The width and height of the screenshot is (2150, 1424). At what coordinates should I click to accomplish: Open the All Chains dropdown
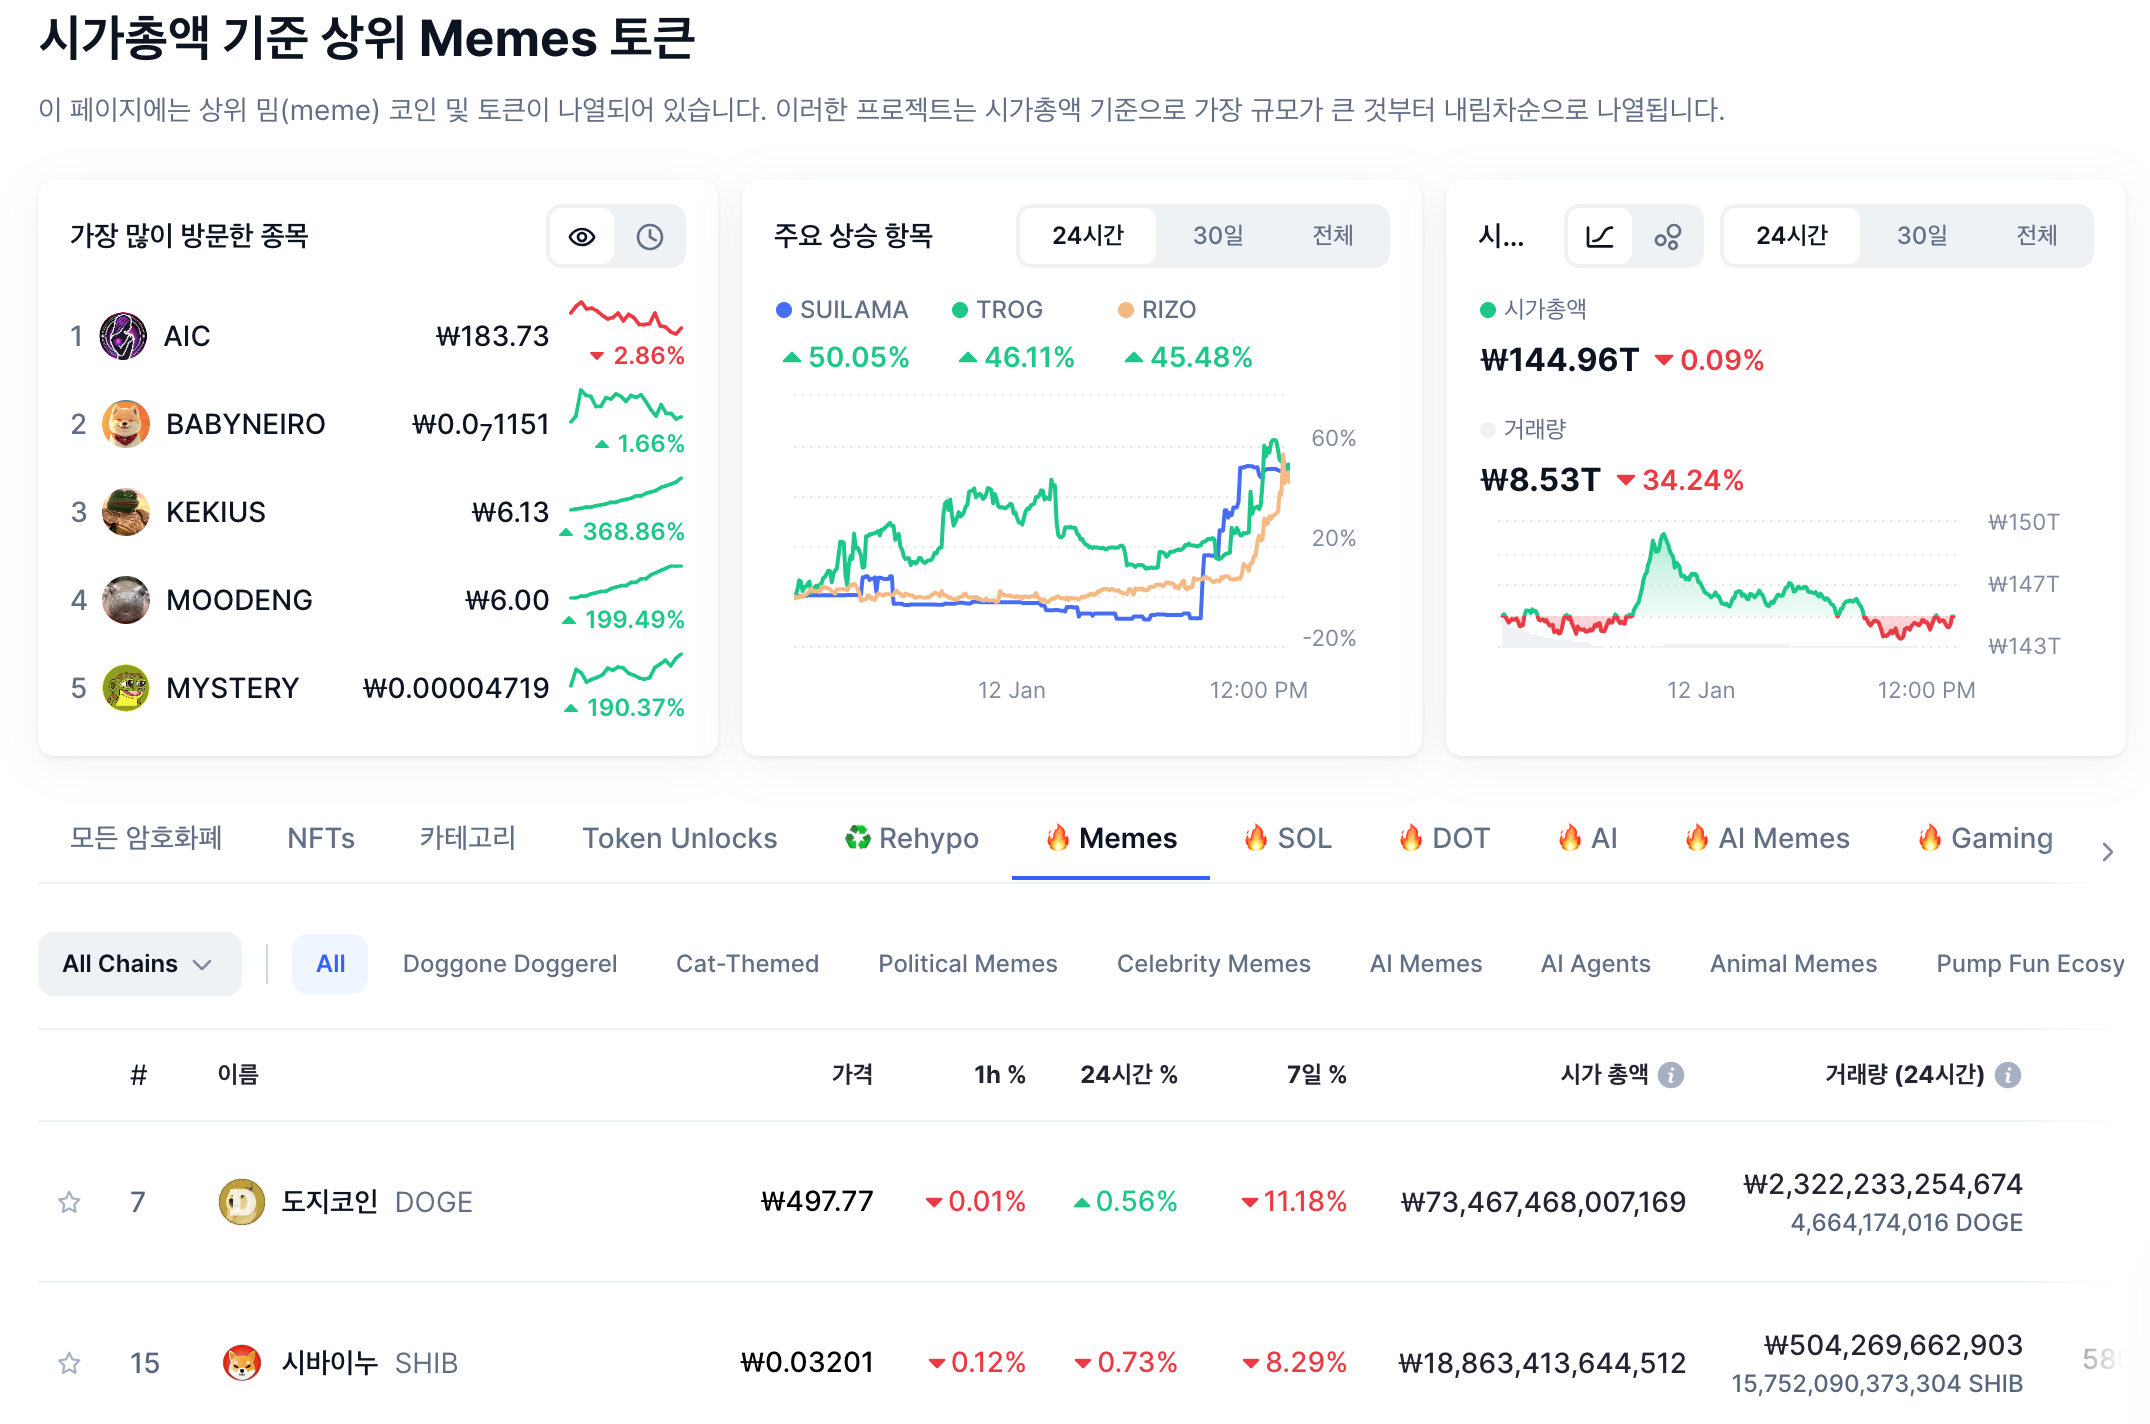pyautogui.click(x=139, y=963)
